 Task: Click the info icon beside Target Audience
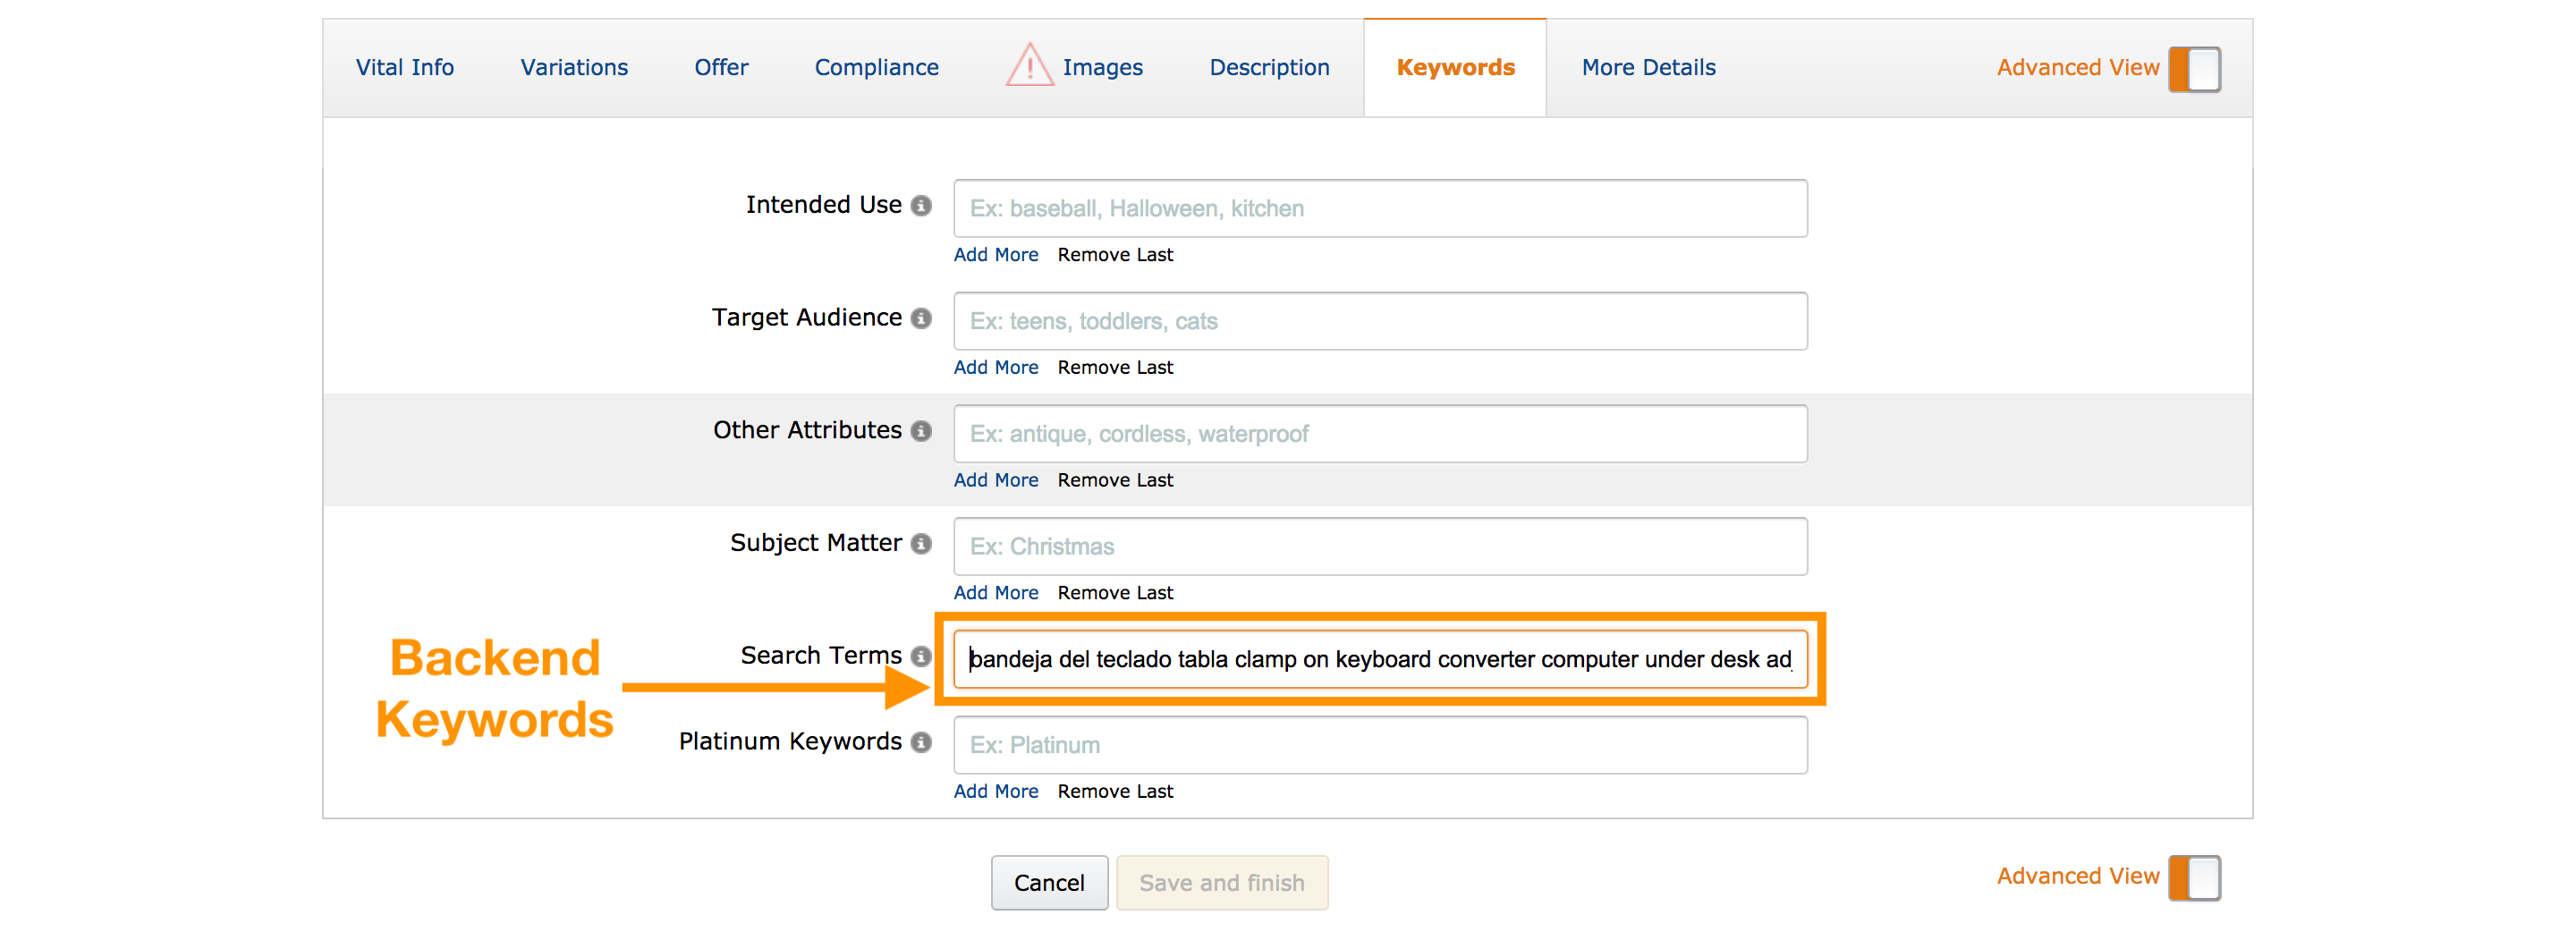coord(921,318)
